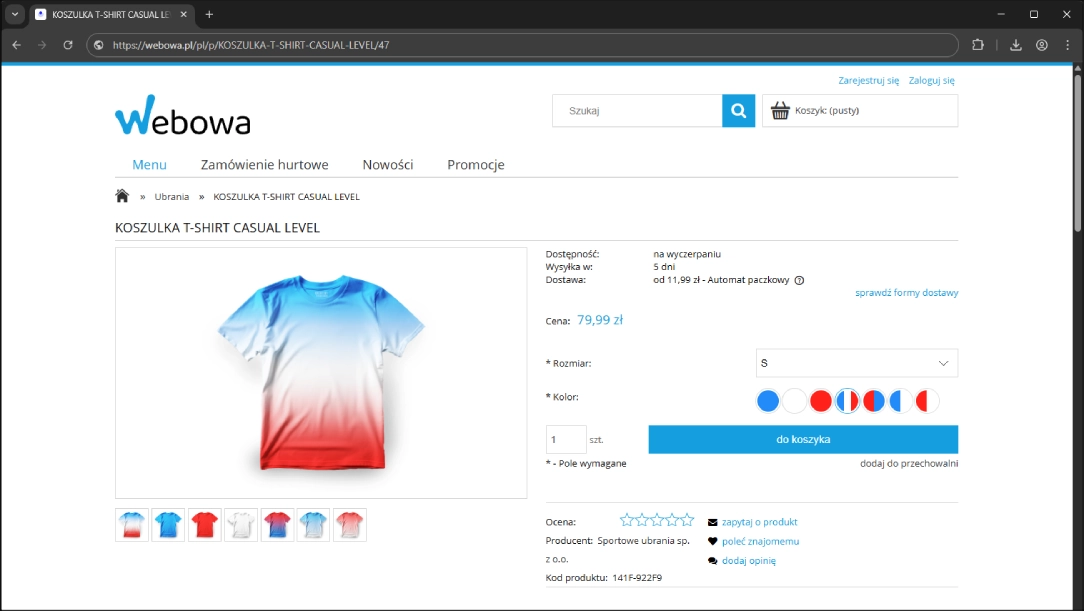Open browser extensions puzzle icon
The width and height of the screenshot is (1084, 611).
coord(978,45)
